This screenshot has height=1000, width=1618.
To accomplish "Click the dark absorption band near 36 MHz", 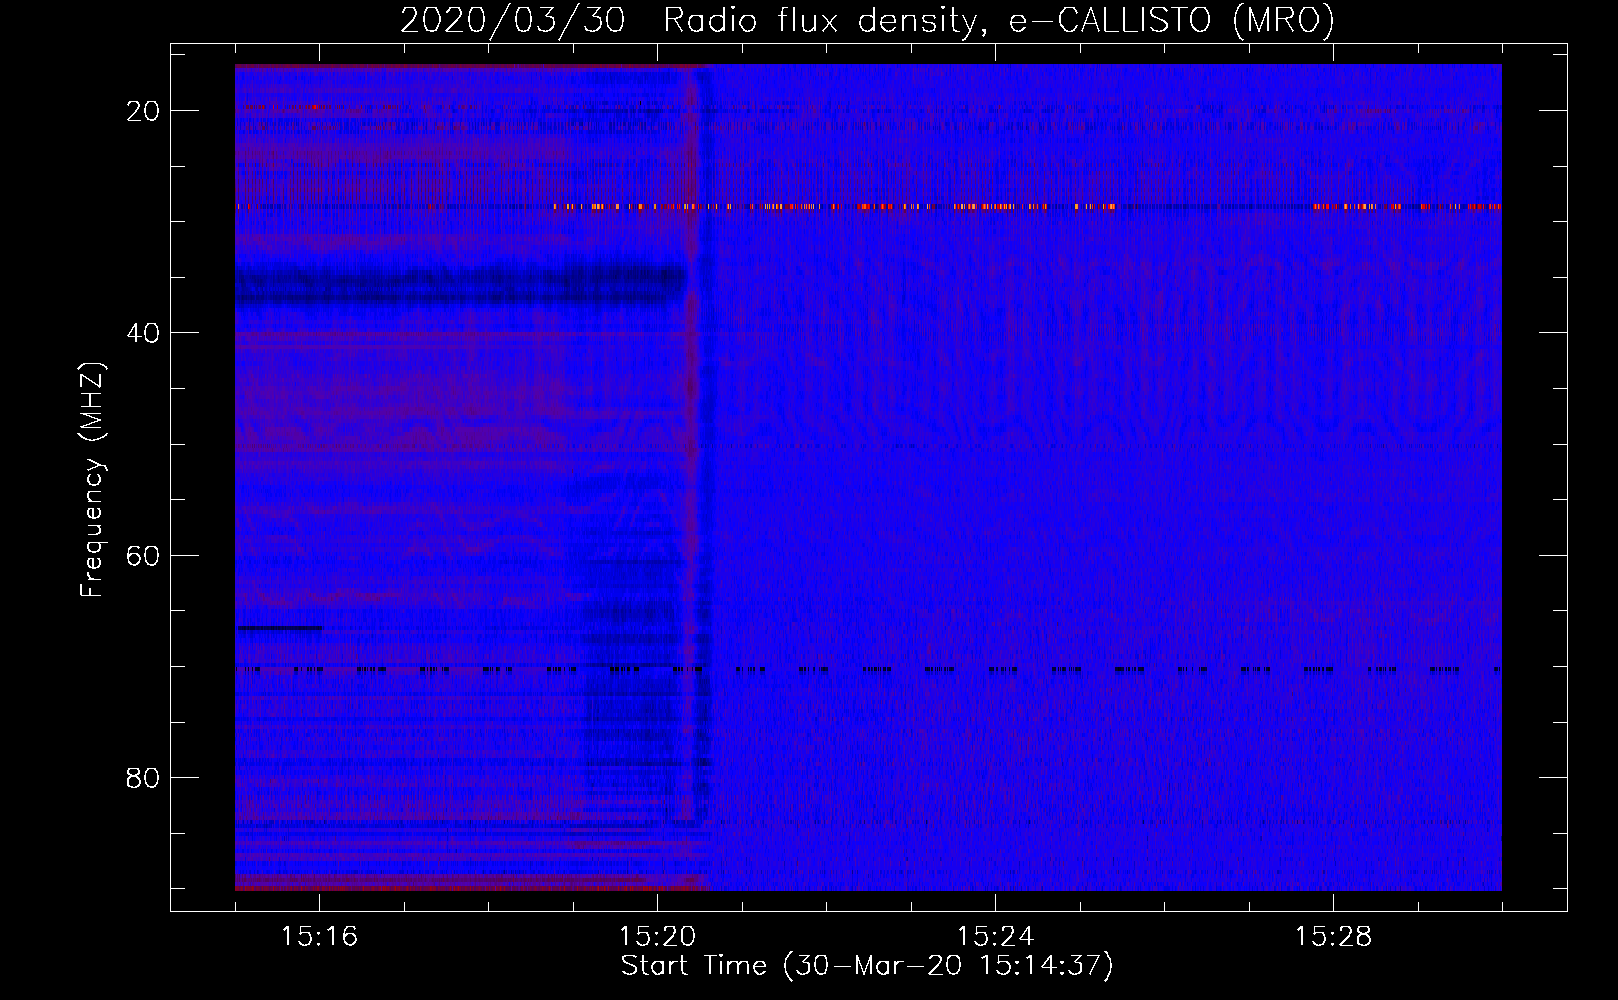I will point(460,283).
